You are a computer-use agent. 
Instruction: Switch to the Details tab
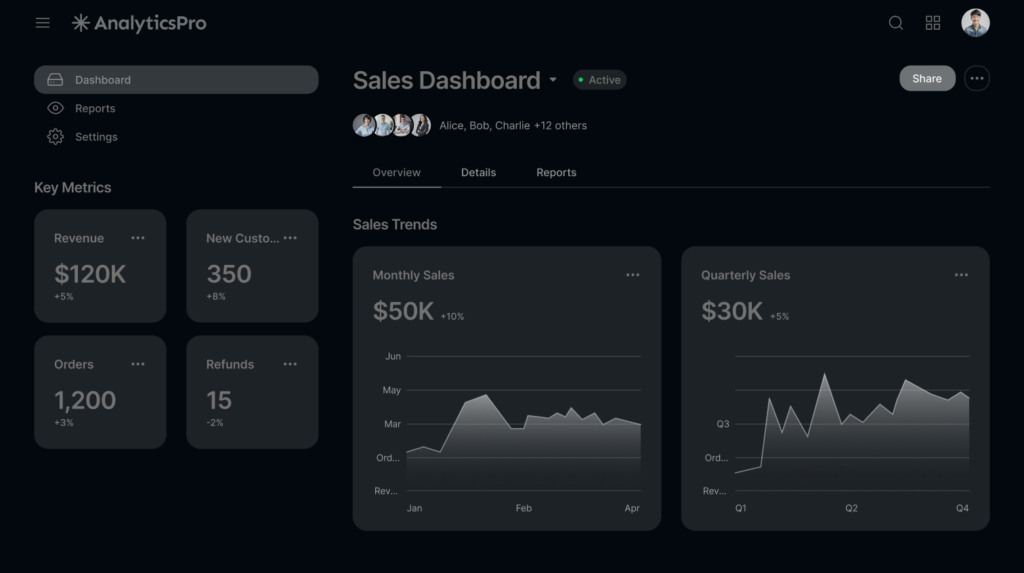pyautogui.click(x=478, y=172)
